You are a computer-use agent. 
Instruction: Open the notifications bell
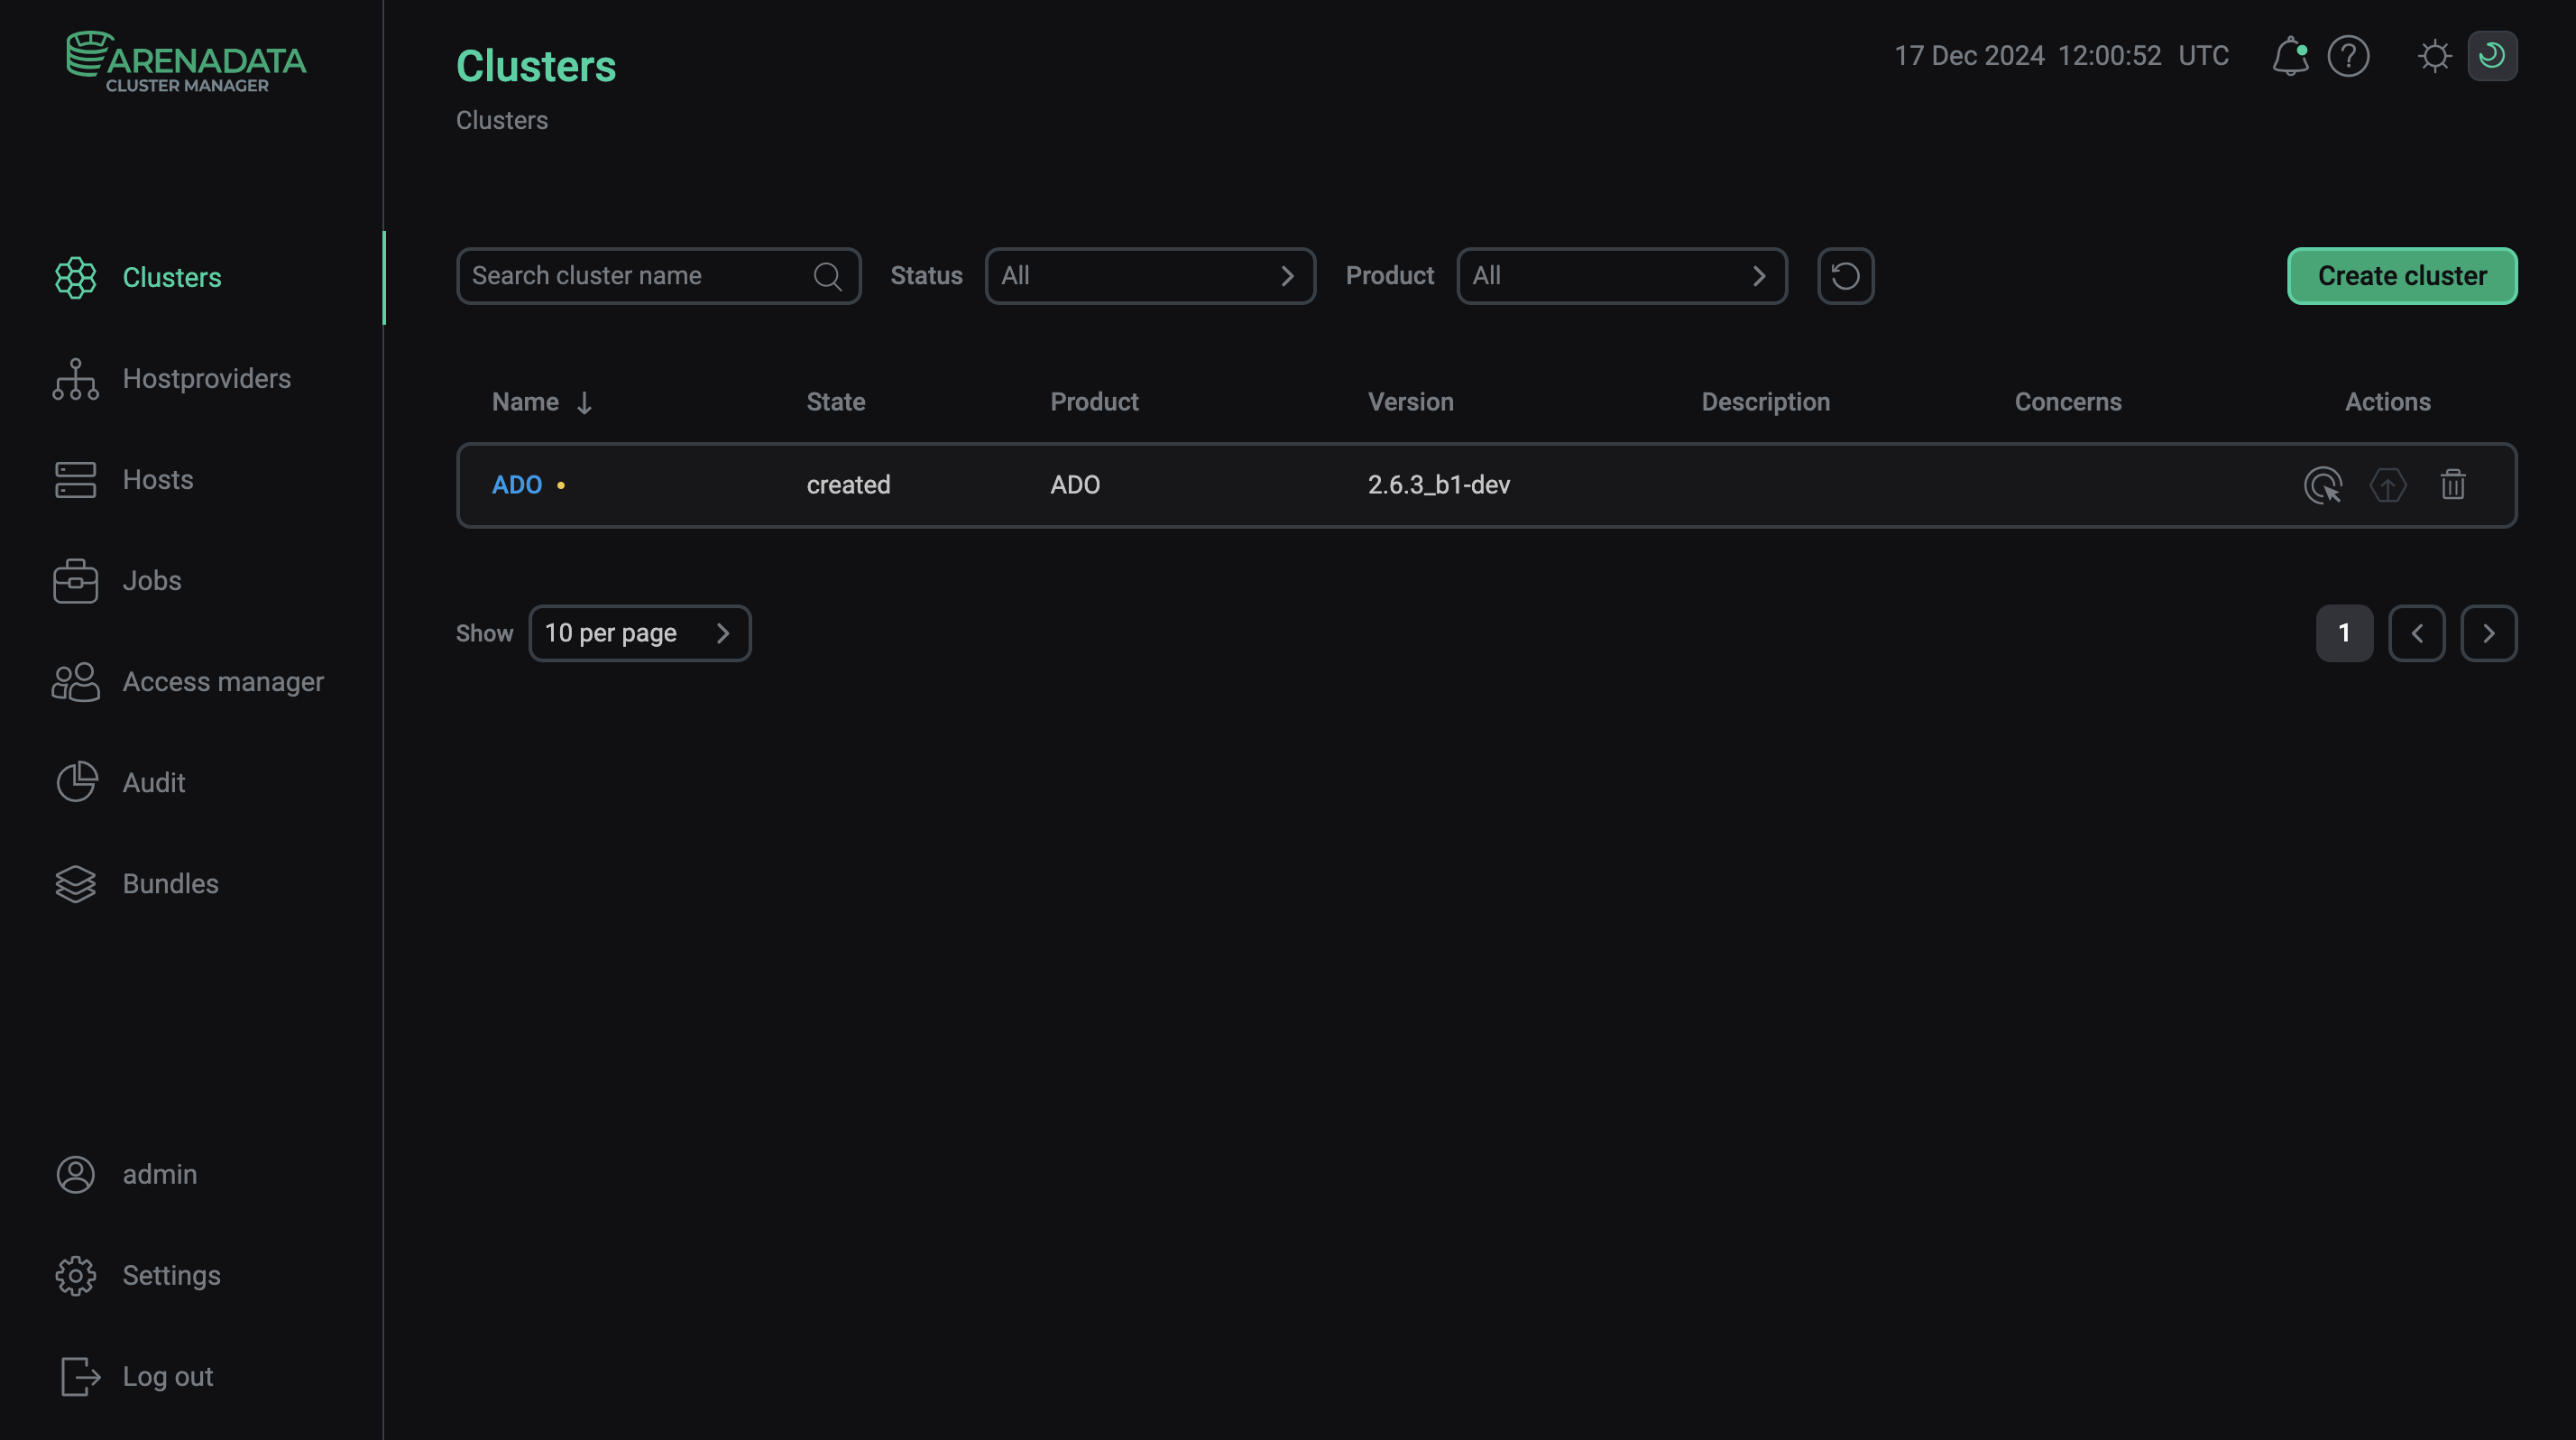pyautogui.click(x=2291, y=56)
